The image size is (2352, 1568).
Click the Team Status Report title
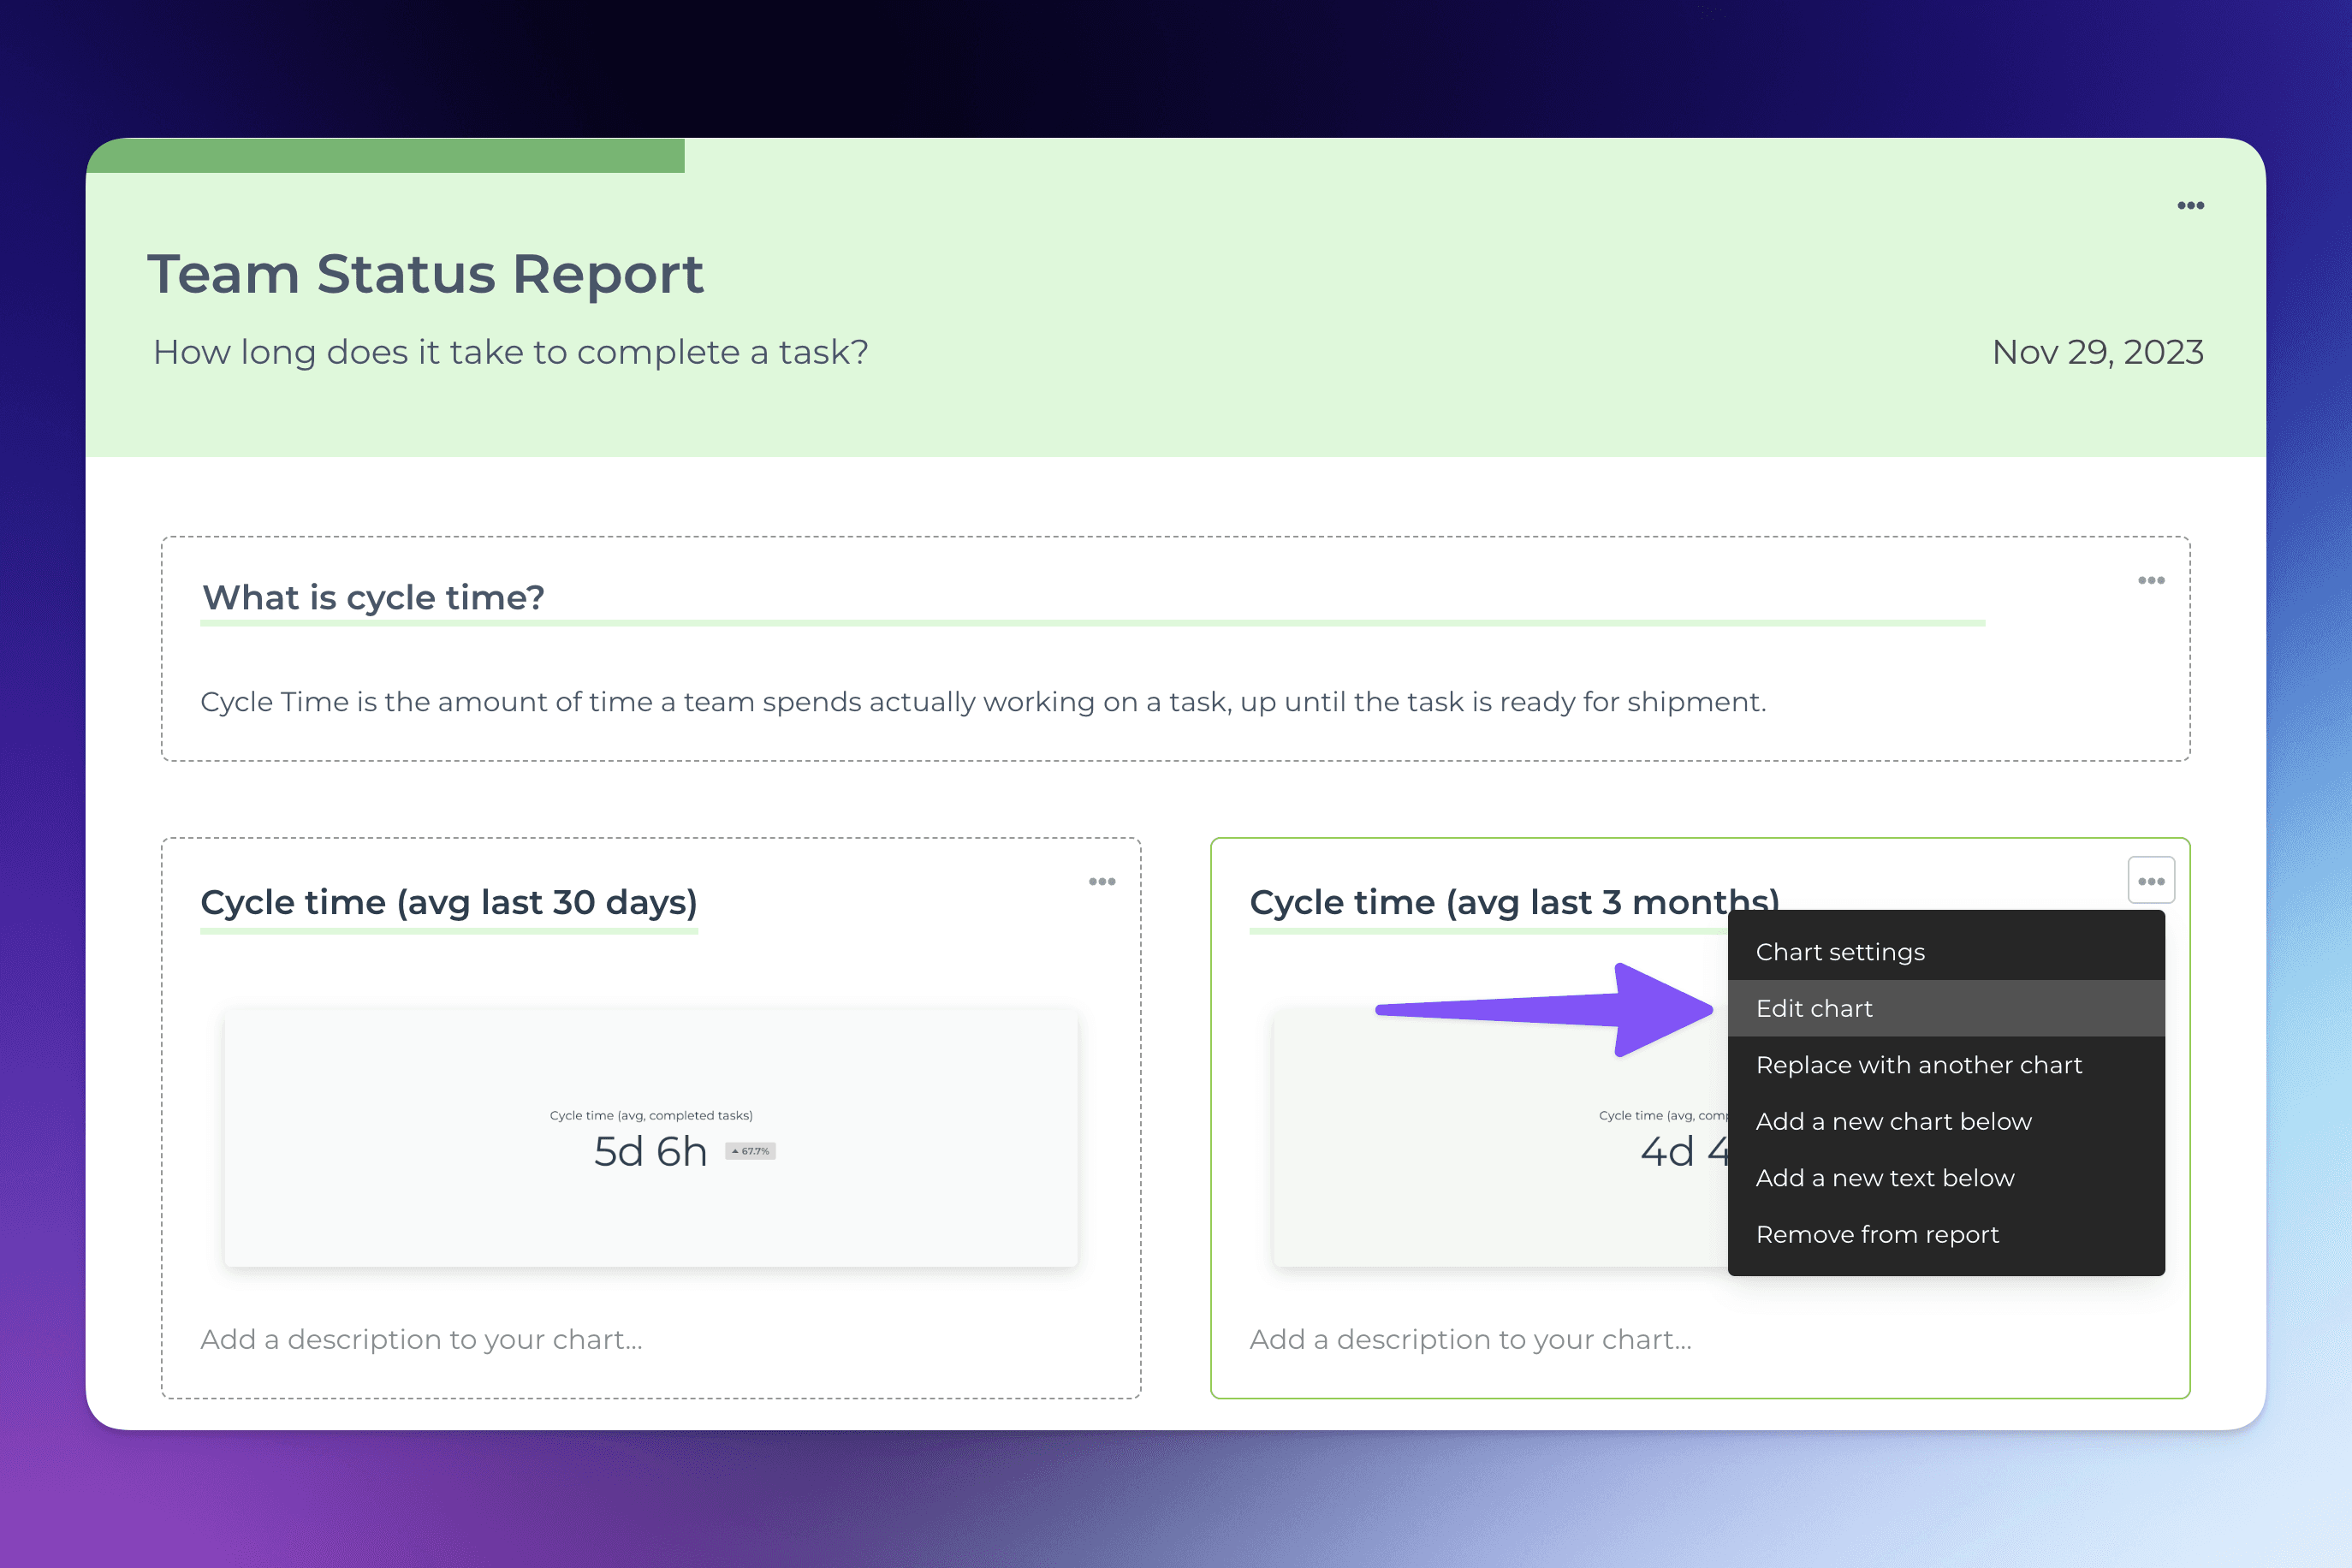pyautogui.click(x=425, y=274)
